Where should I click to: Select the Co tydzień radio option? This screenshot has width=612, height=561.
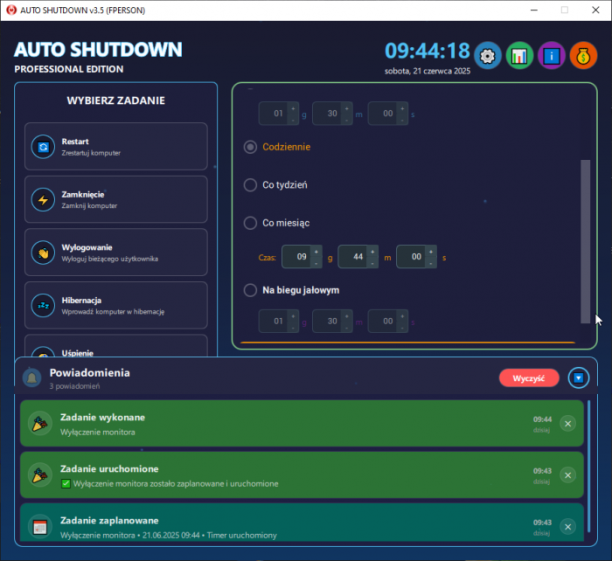250,185
